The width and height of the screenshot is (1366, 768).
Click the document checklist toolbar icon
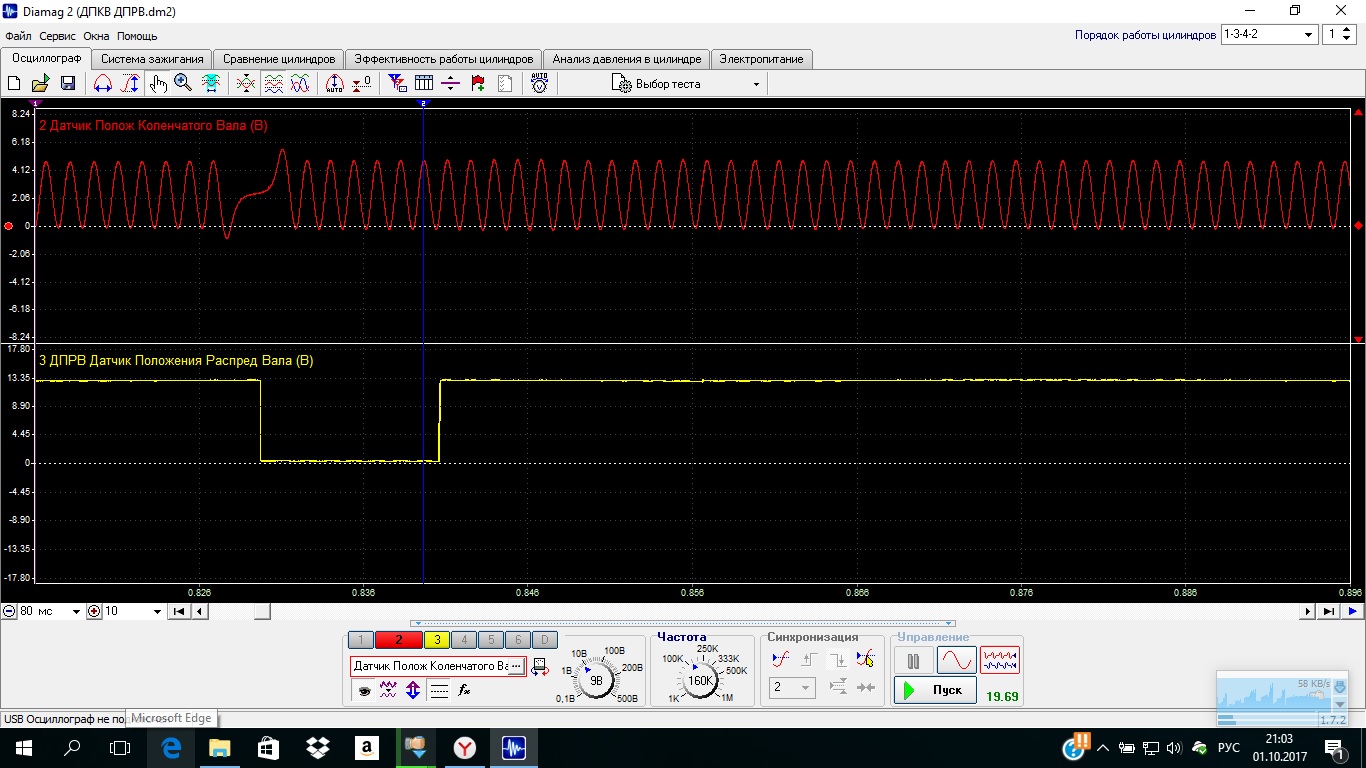point(505,84)
